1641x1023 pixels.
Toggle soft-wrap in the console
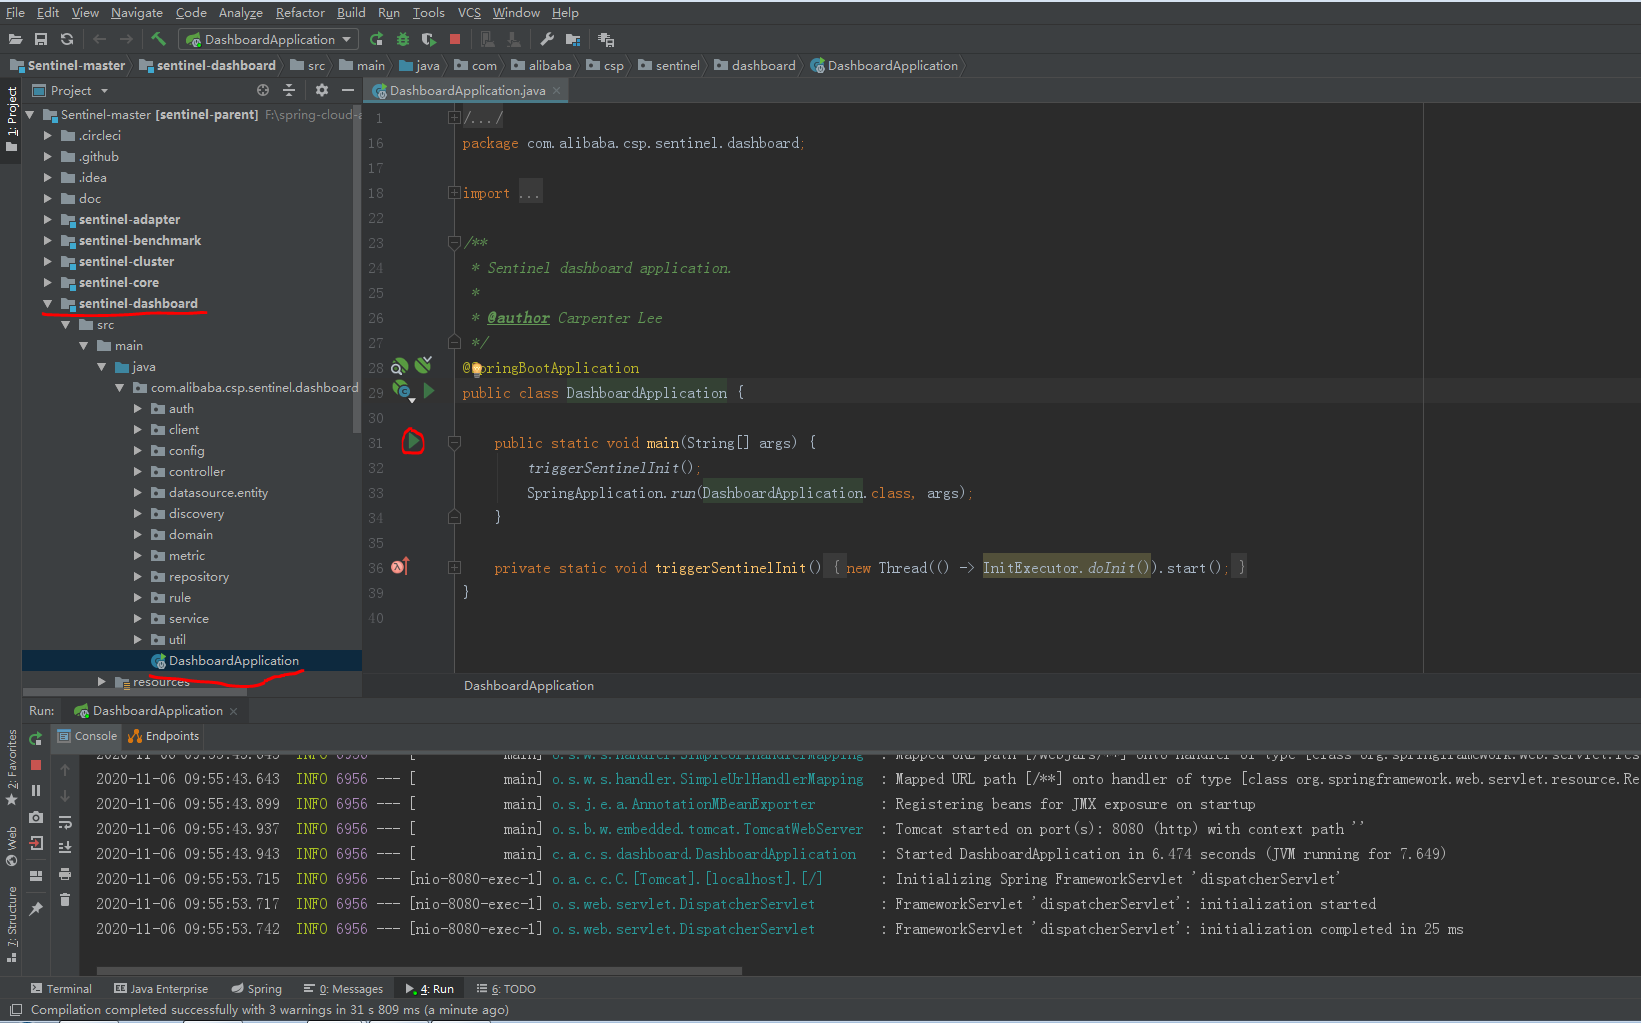tap(65, 822)
